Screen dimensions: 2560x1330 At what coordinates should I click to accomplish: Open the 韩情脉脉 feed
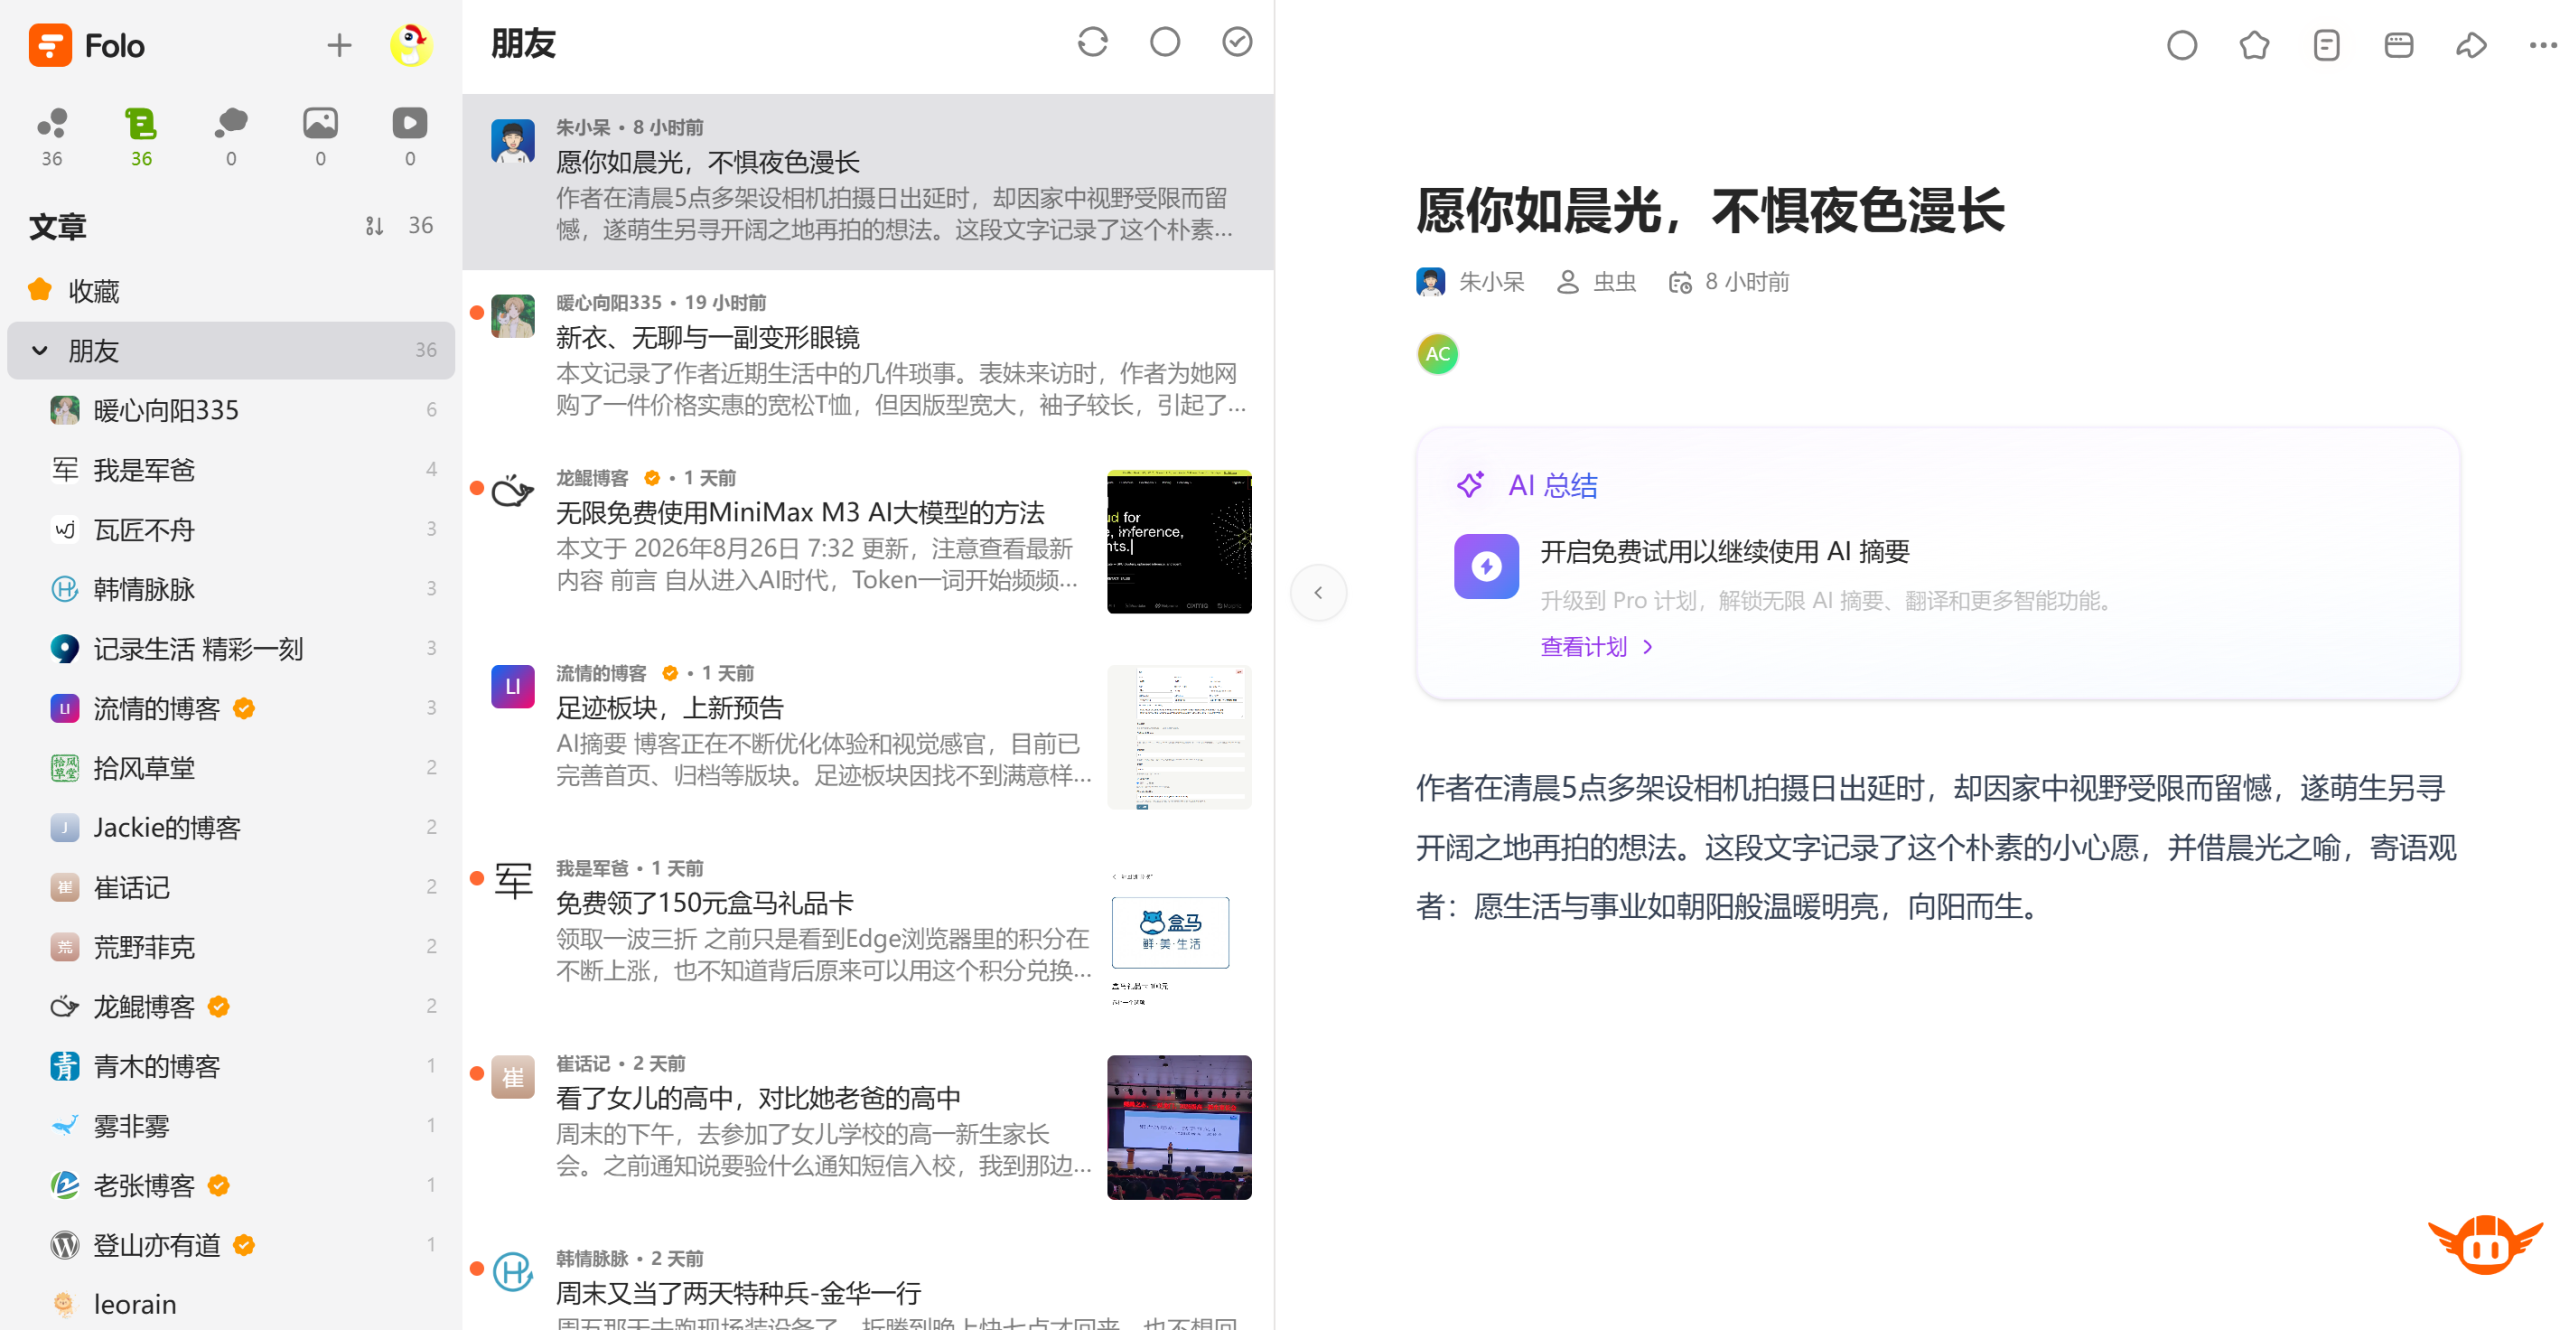[x=230, y=589]
